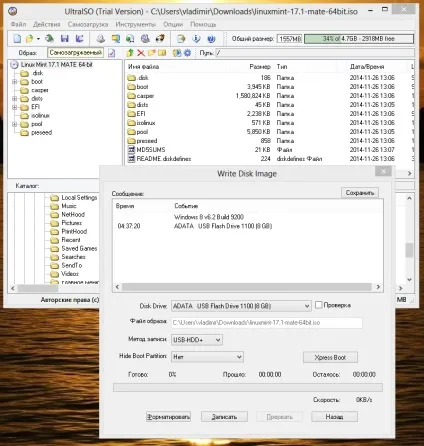The height and width of the screenshot is (446, 424).
Task: Click the Extract files toolbar icon
Action: (181, 39)
